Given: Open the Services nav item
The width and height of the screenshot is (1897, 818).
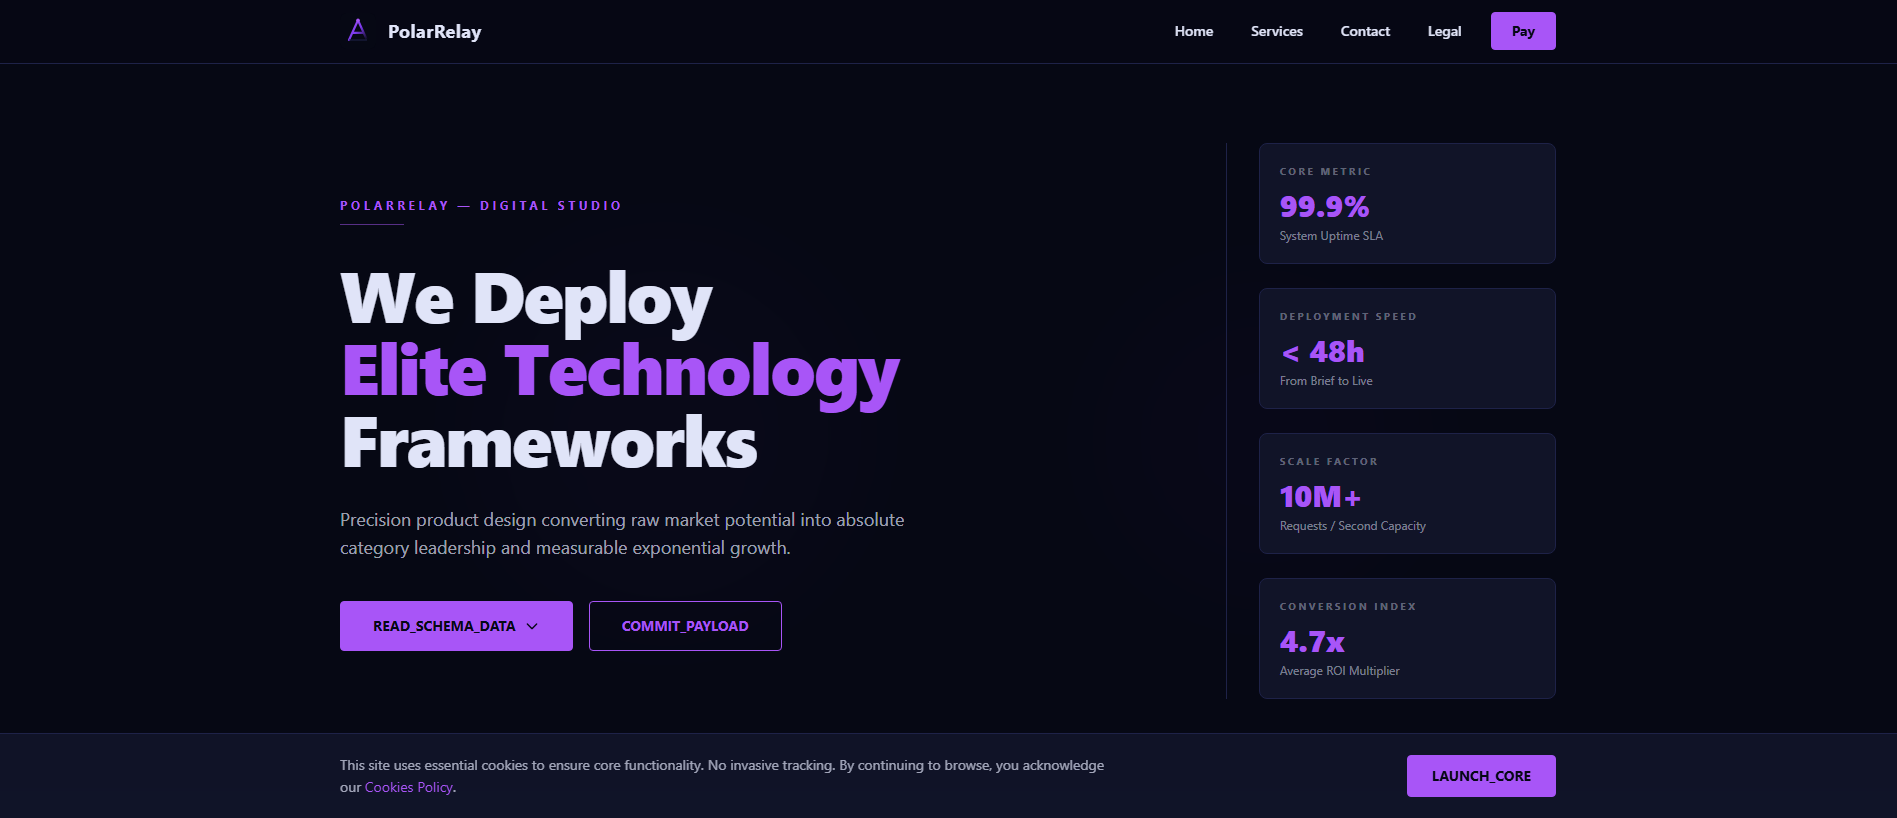Looking at the screenshot, I should pos(1277,31).
